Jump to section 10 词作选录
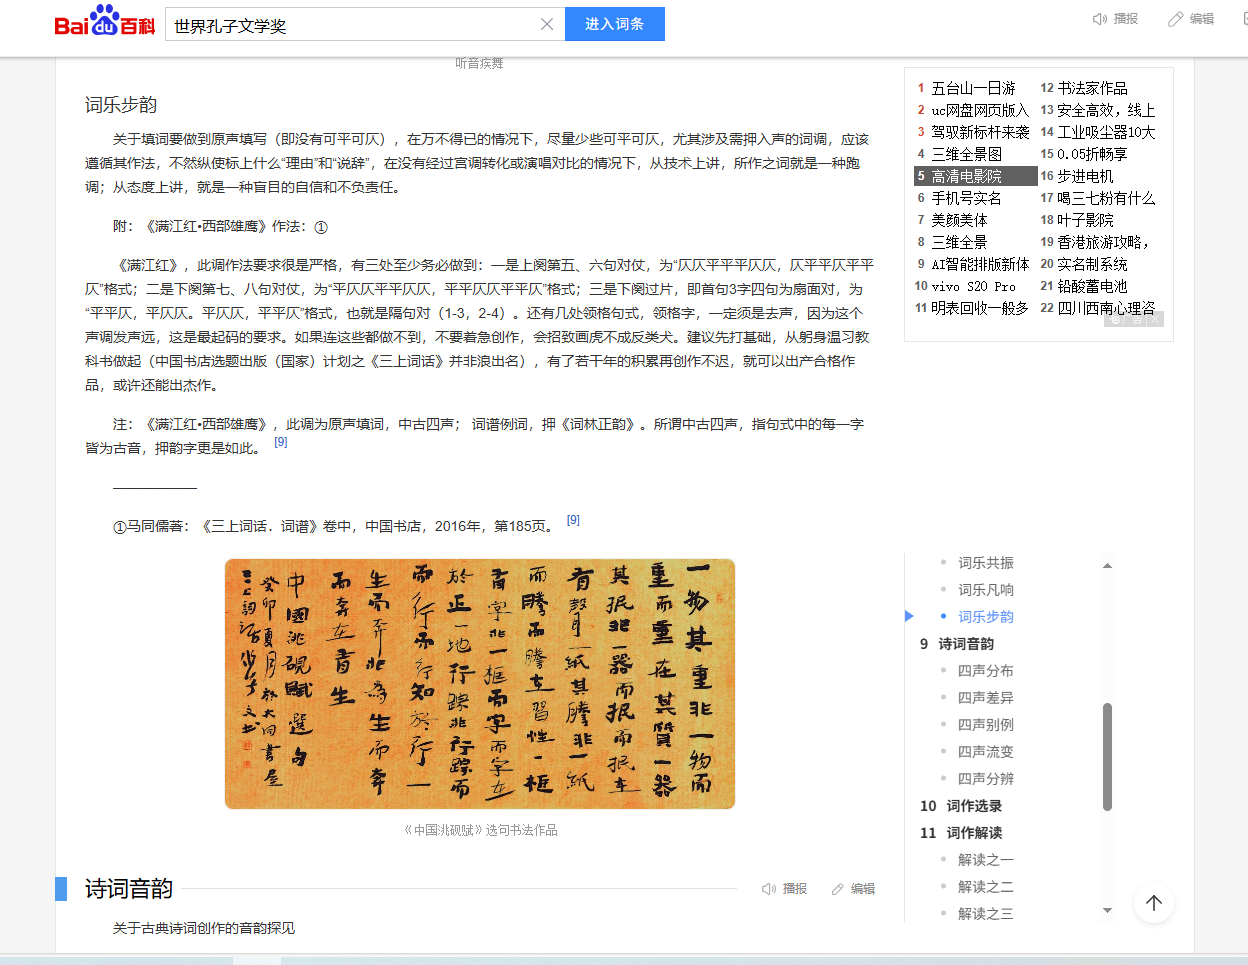The height and width of the screenshot is (965, 1248). coord(973,806)
